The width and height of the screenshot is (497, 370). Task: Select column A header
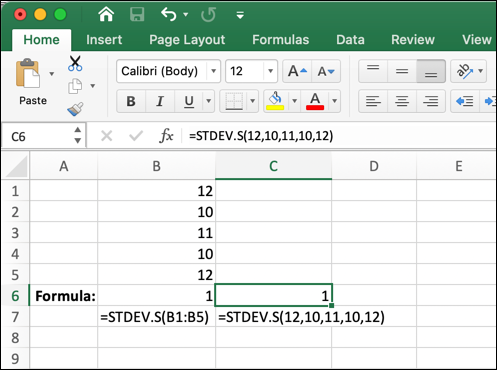(x=64, y=166)
